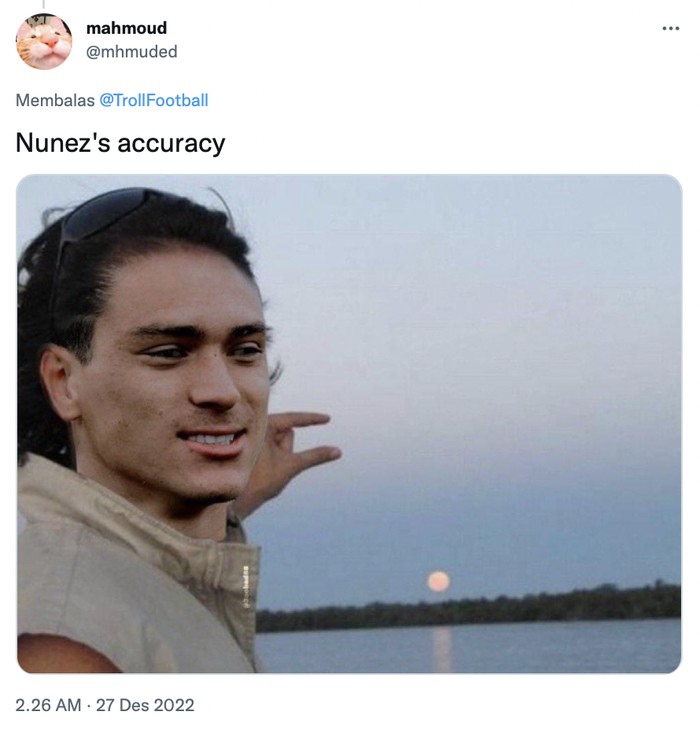700x730 pixels.
Task: Follow the @TrollFootball mention link
Action: pyautogui.click(x=154, y=100)
